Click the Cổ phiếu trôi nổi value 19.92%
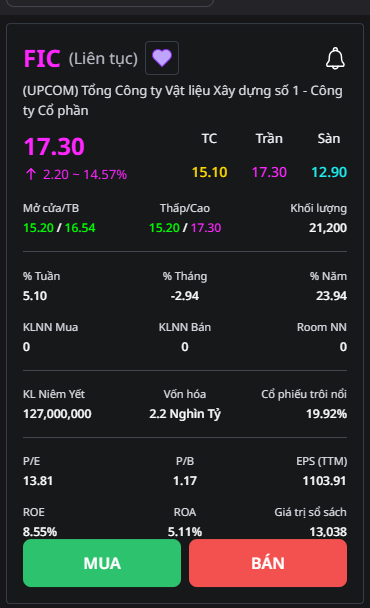Image resolution: width=370 pixels, height=608 pixels. pyautogui.click(x=327, y=414)
